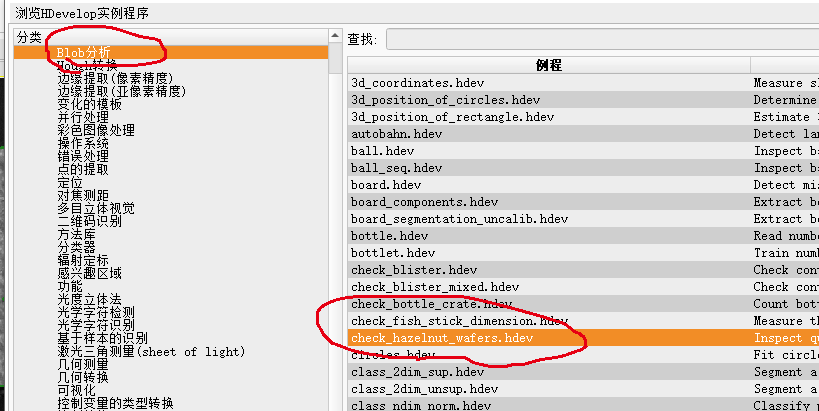Select board_components.hdev example
The height and width of the screenshot is (411, 819).
pos(424,202)
